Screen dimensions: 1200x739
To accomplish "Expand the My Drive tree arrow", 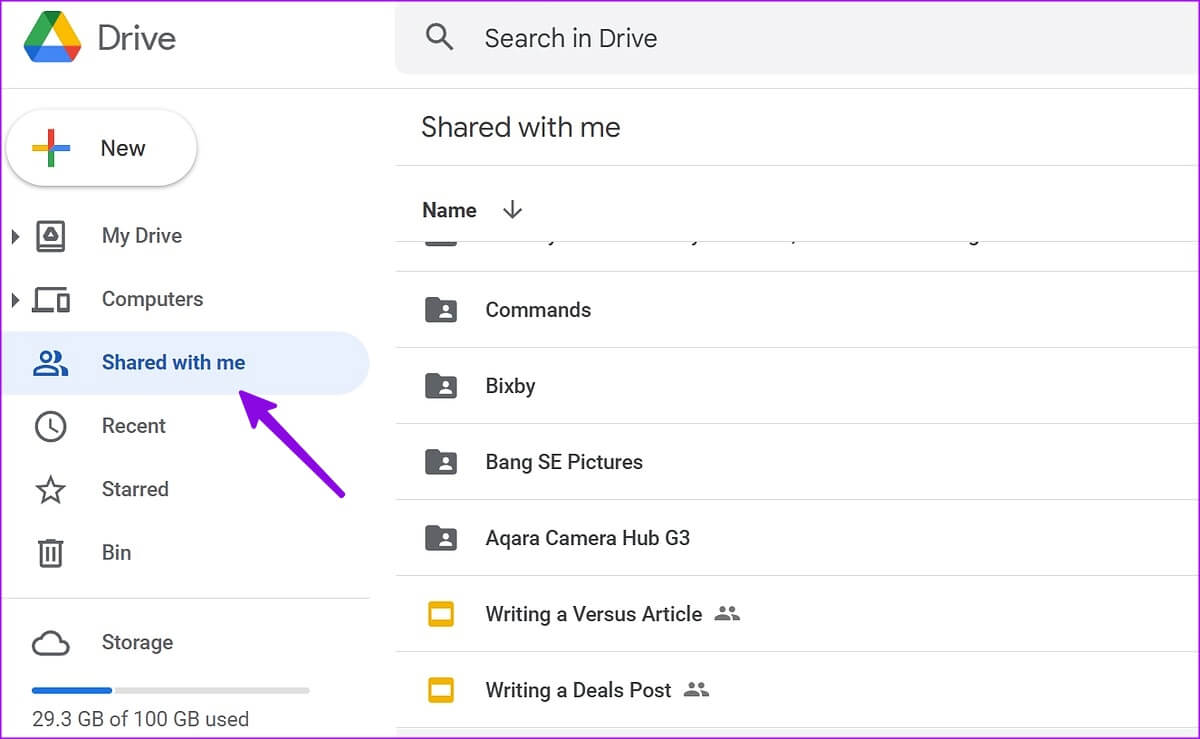I will coord(15,237).
